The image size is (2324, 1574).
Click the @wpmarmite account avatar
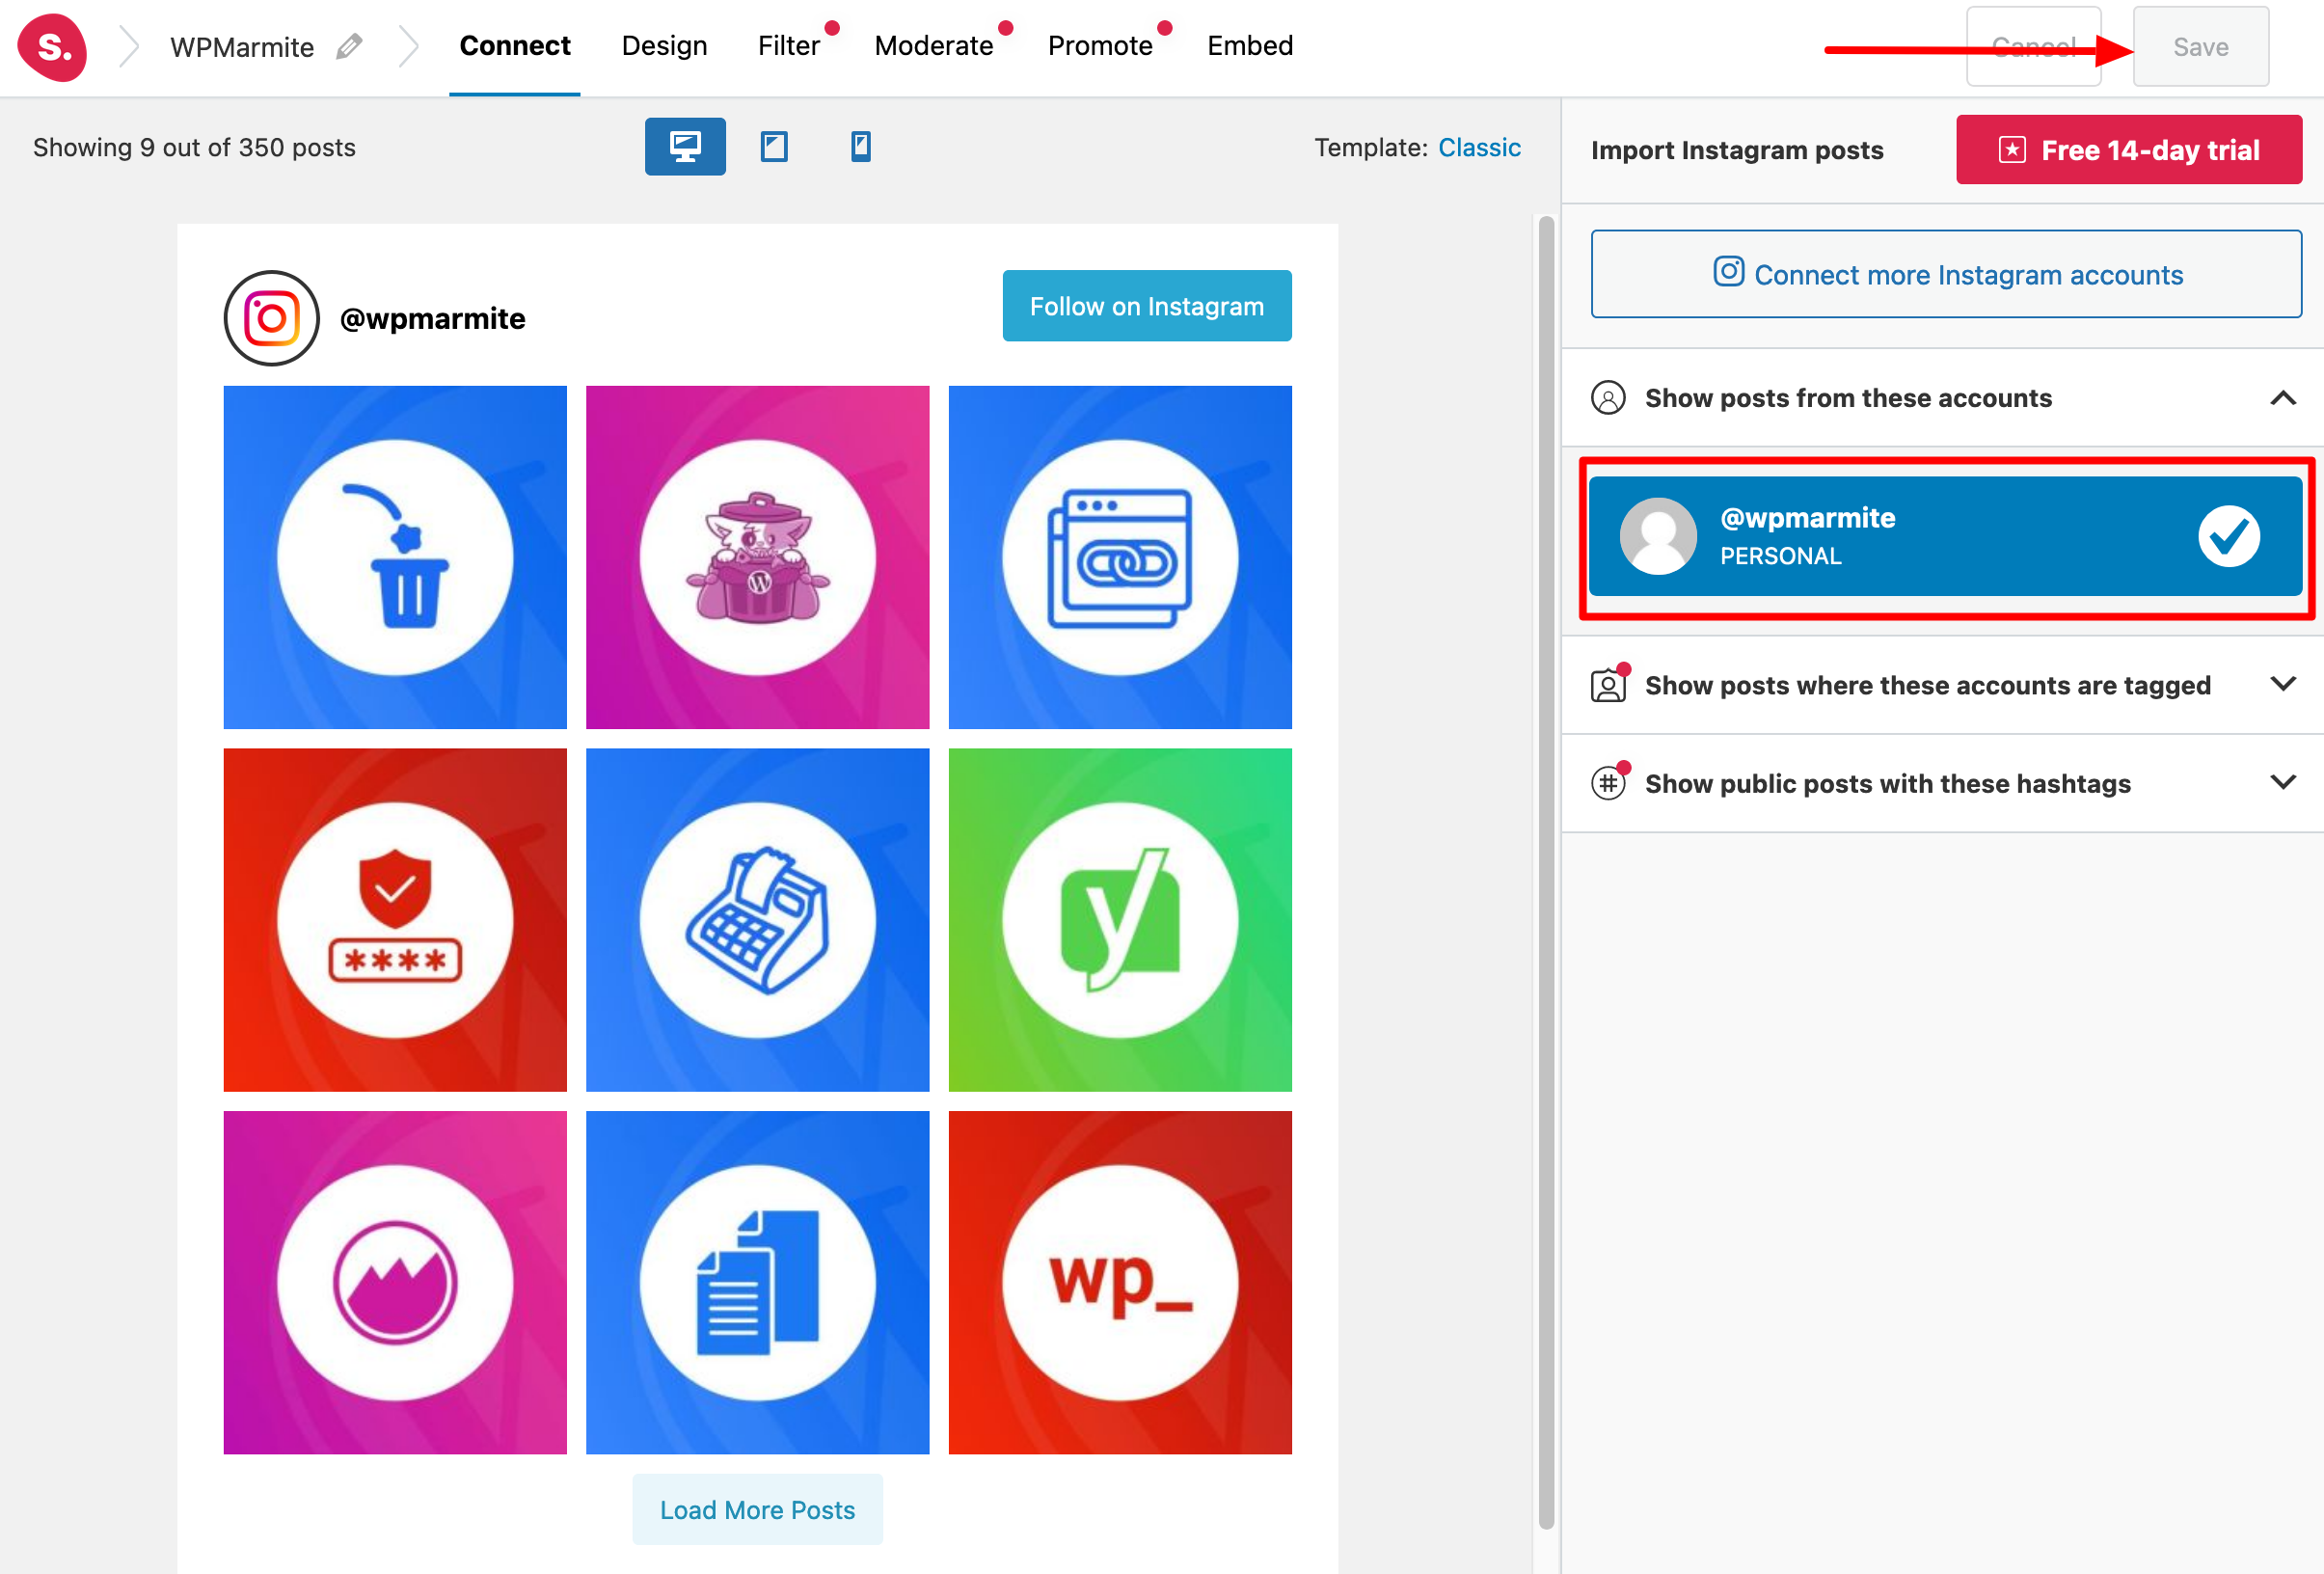1658,536
